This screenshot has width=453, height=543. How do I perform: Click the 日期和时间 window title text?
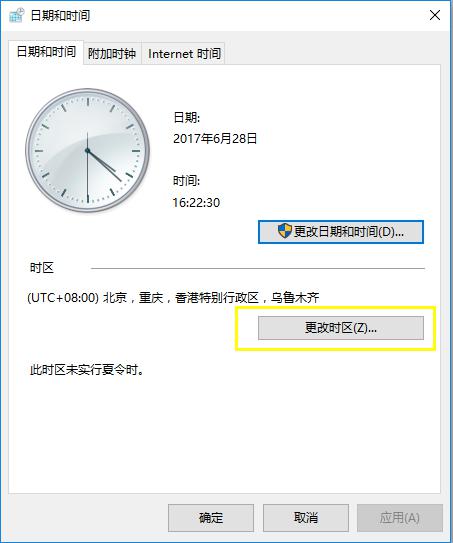60,16
